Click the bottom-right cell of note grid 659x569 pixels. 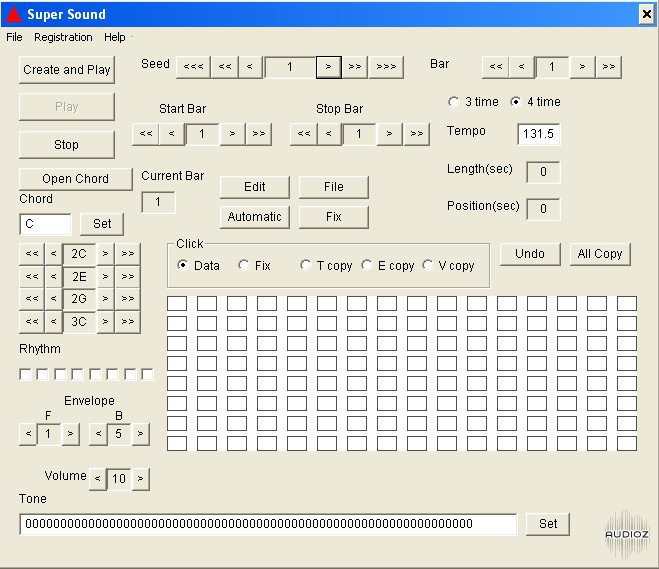click(x=627, y=443)
